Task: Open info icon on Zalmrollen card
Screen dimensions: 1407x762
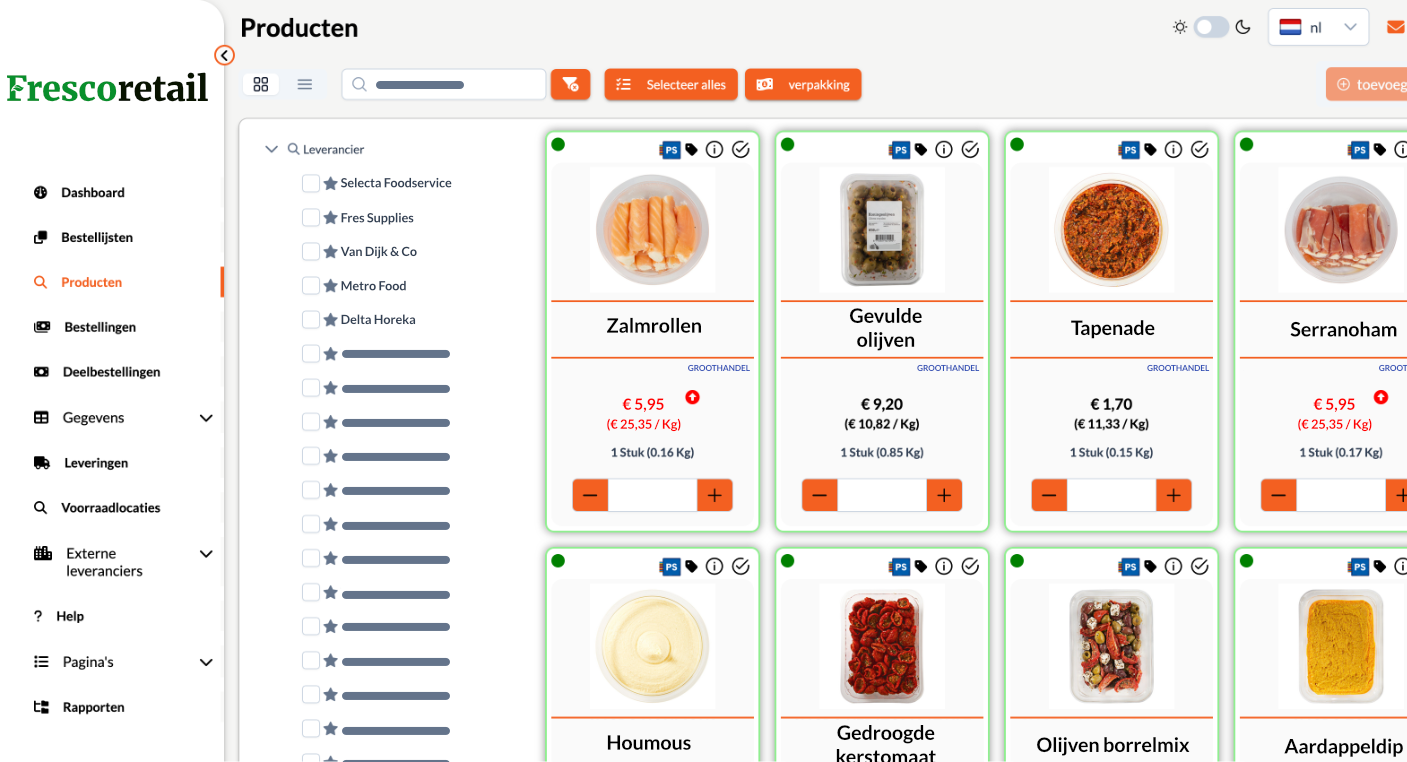Action: pos(714,150)
